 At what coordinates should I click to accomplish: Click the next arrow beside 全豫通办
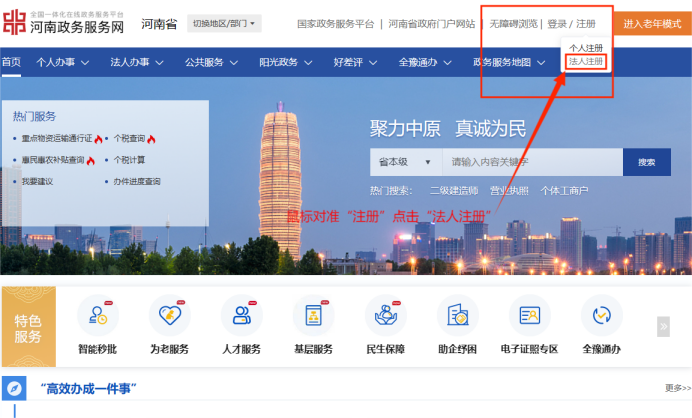pos(663,326)
